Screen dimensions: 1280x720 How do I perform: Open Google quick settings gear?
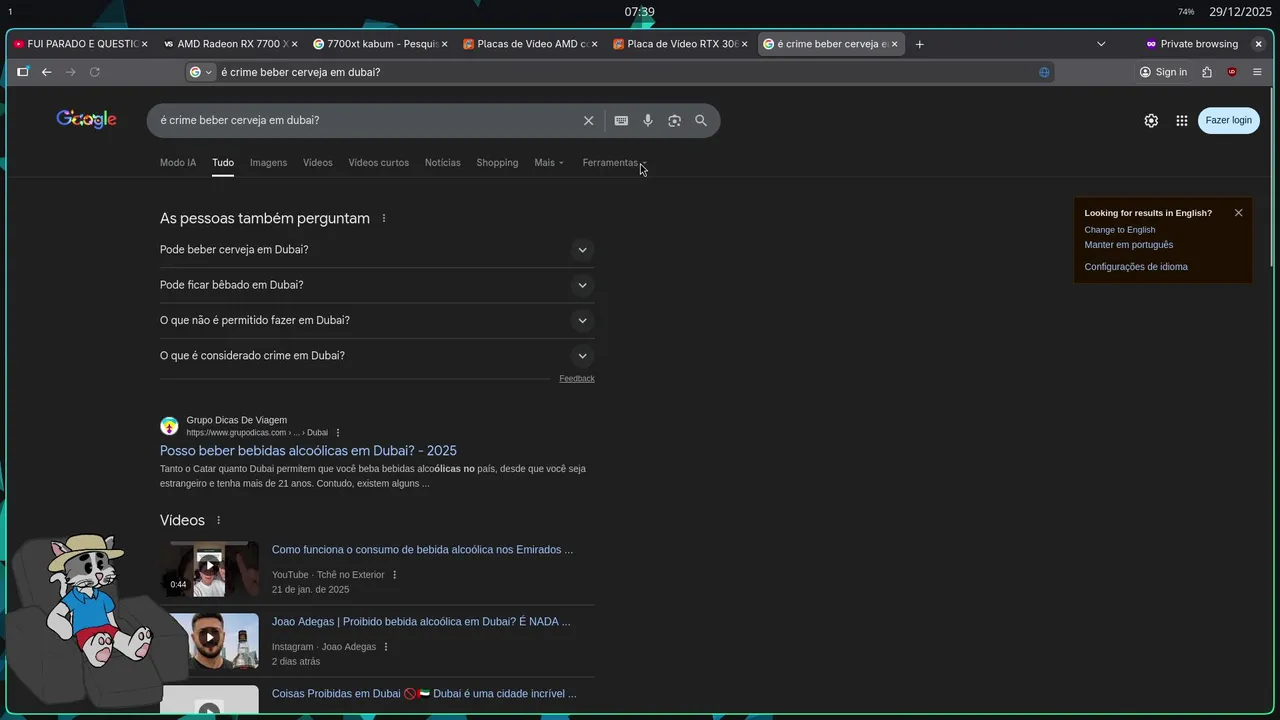[x=1151, y=120]
